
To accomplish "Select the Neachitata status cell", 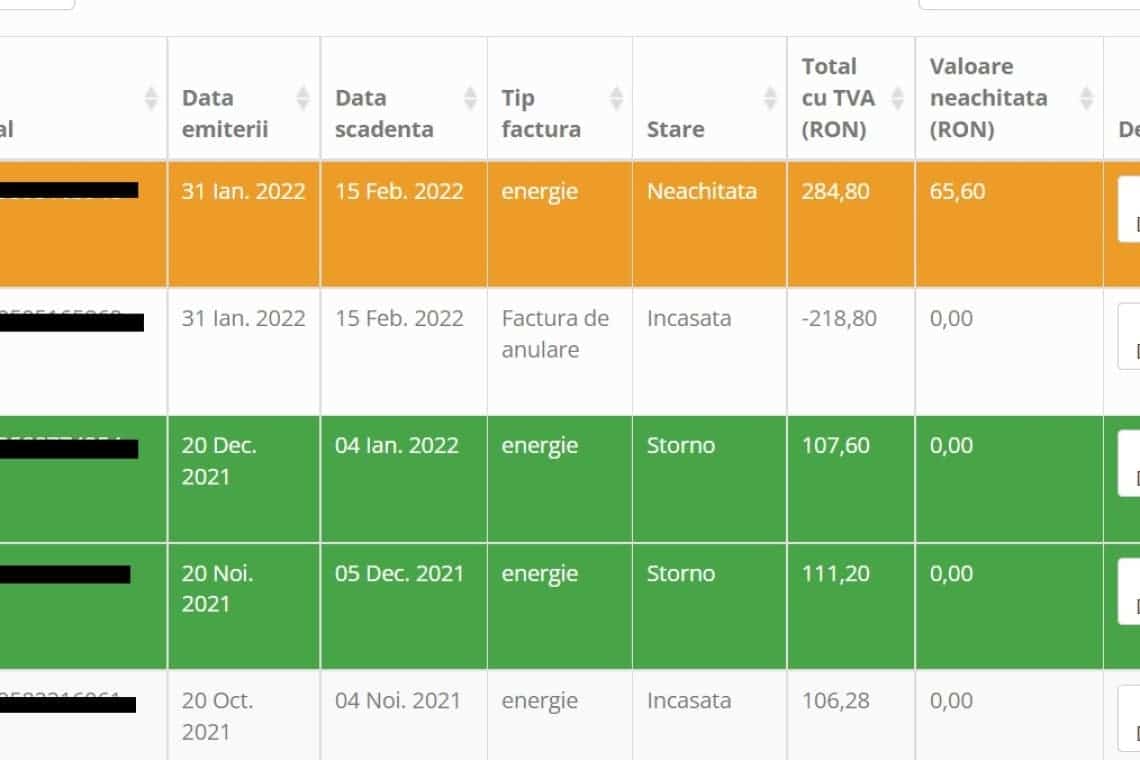I will pos(701,191).
